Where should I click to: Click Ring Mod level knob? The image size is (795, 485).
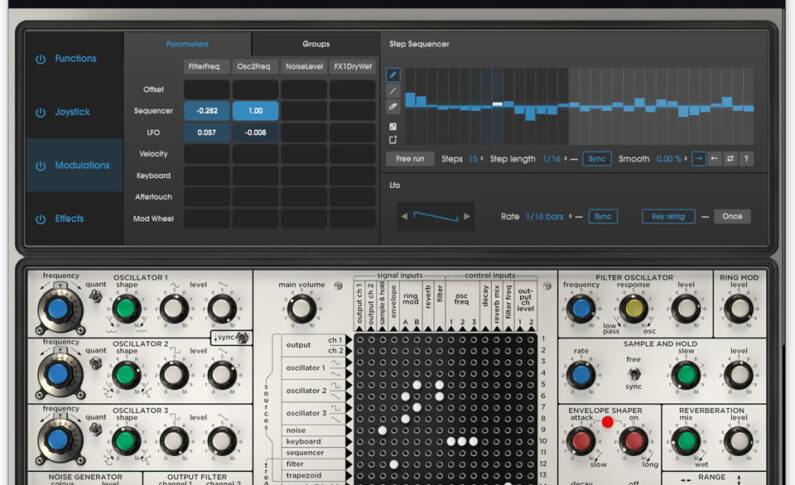tap(739, 308)
